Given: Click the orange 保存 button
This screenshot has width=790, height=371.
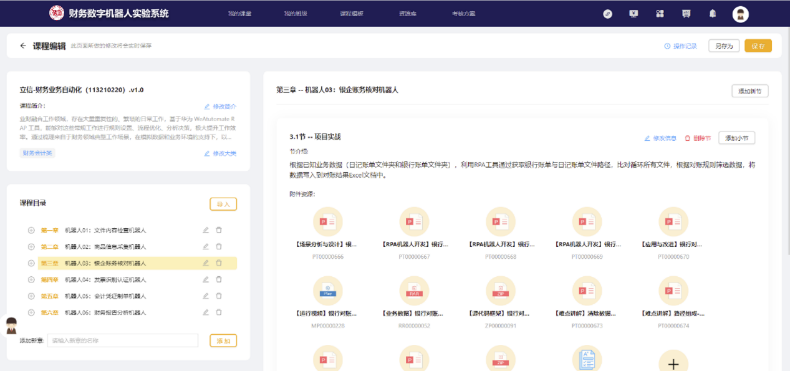Looking at the screenshot, I should [758, 46].
